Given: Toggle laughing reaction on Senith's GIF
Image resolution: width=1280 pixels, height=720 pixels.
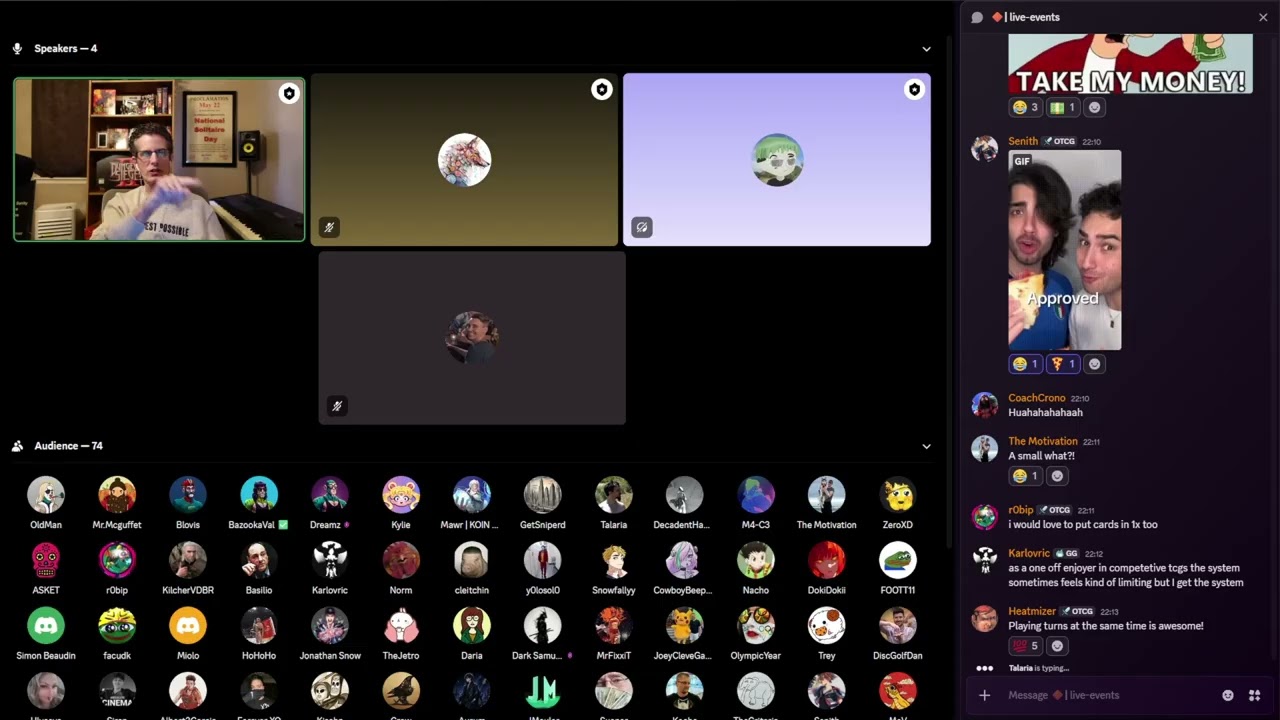Looking at the screenshot, I should 1026,364.
